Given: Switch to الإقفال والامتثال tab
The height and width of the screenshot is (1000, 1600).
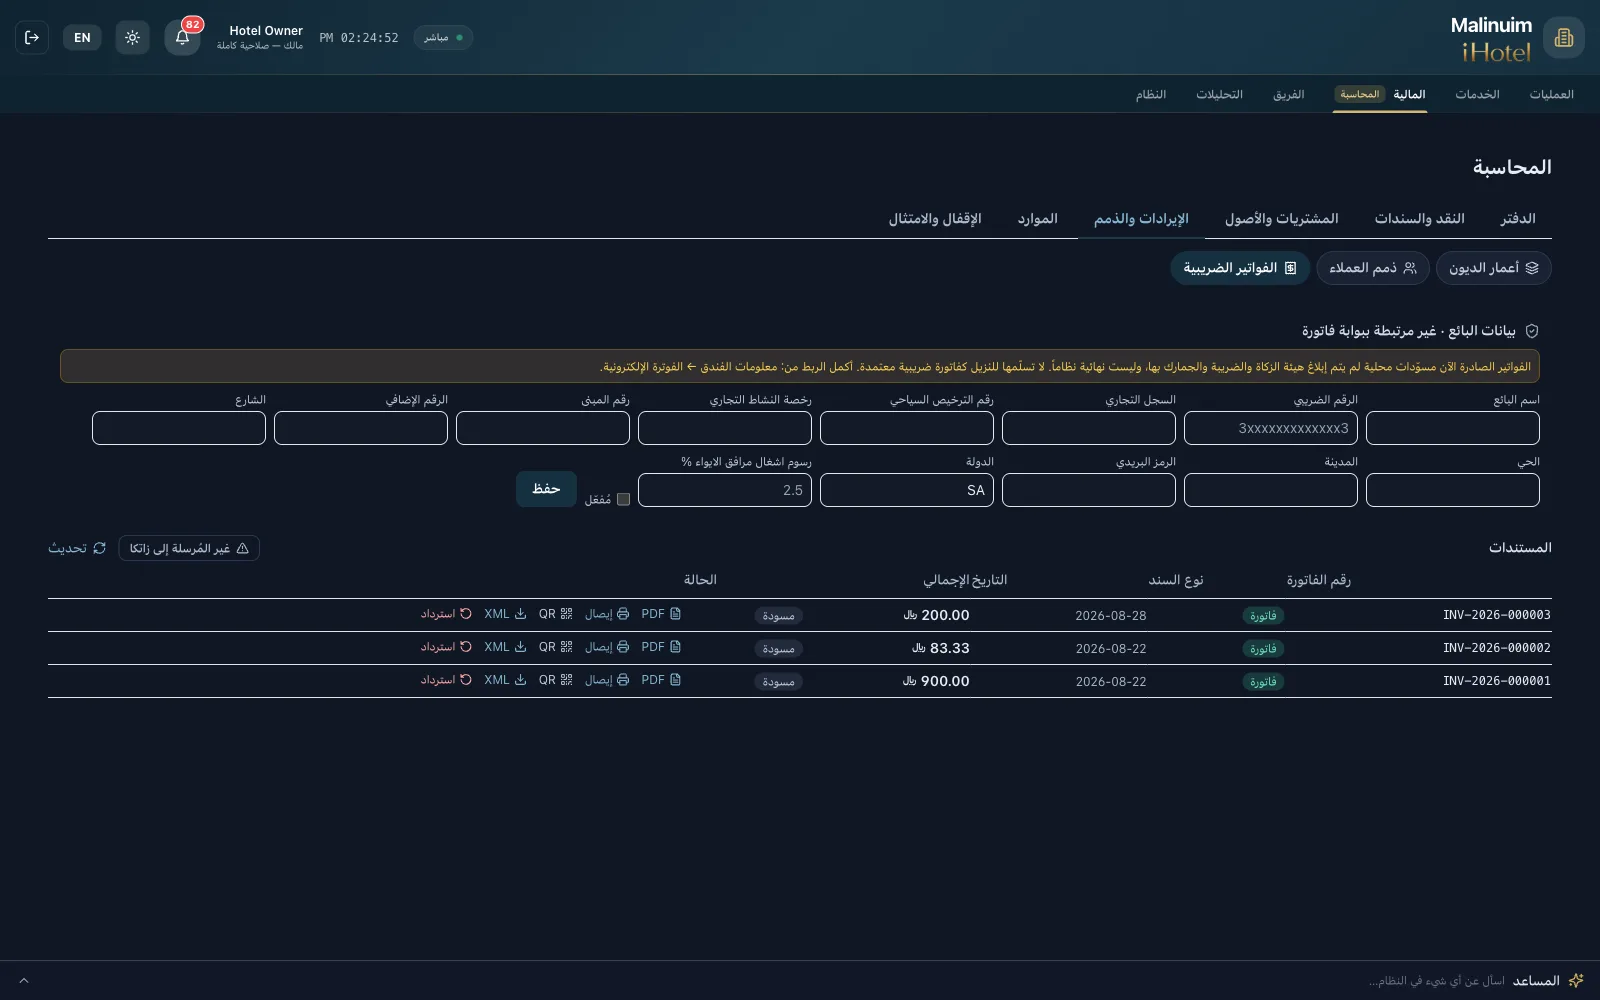Looking at the screenshot, I should tap(935, 218).
